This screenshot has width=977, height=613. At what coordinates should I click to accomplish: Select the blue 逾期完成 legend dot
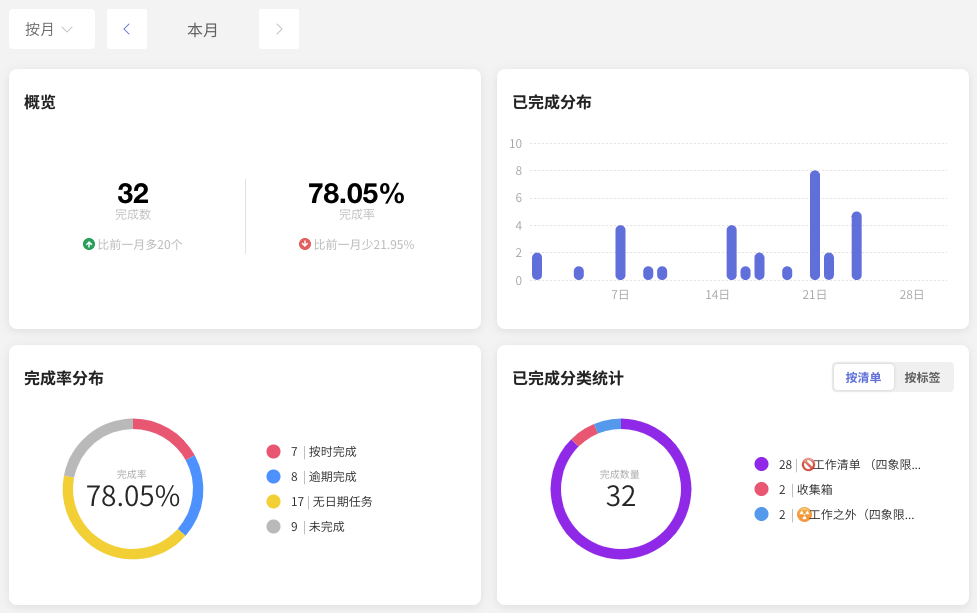[273, 477]
